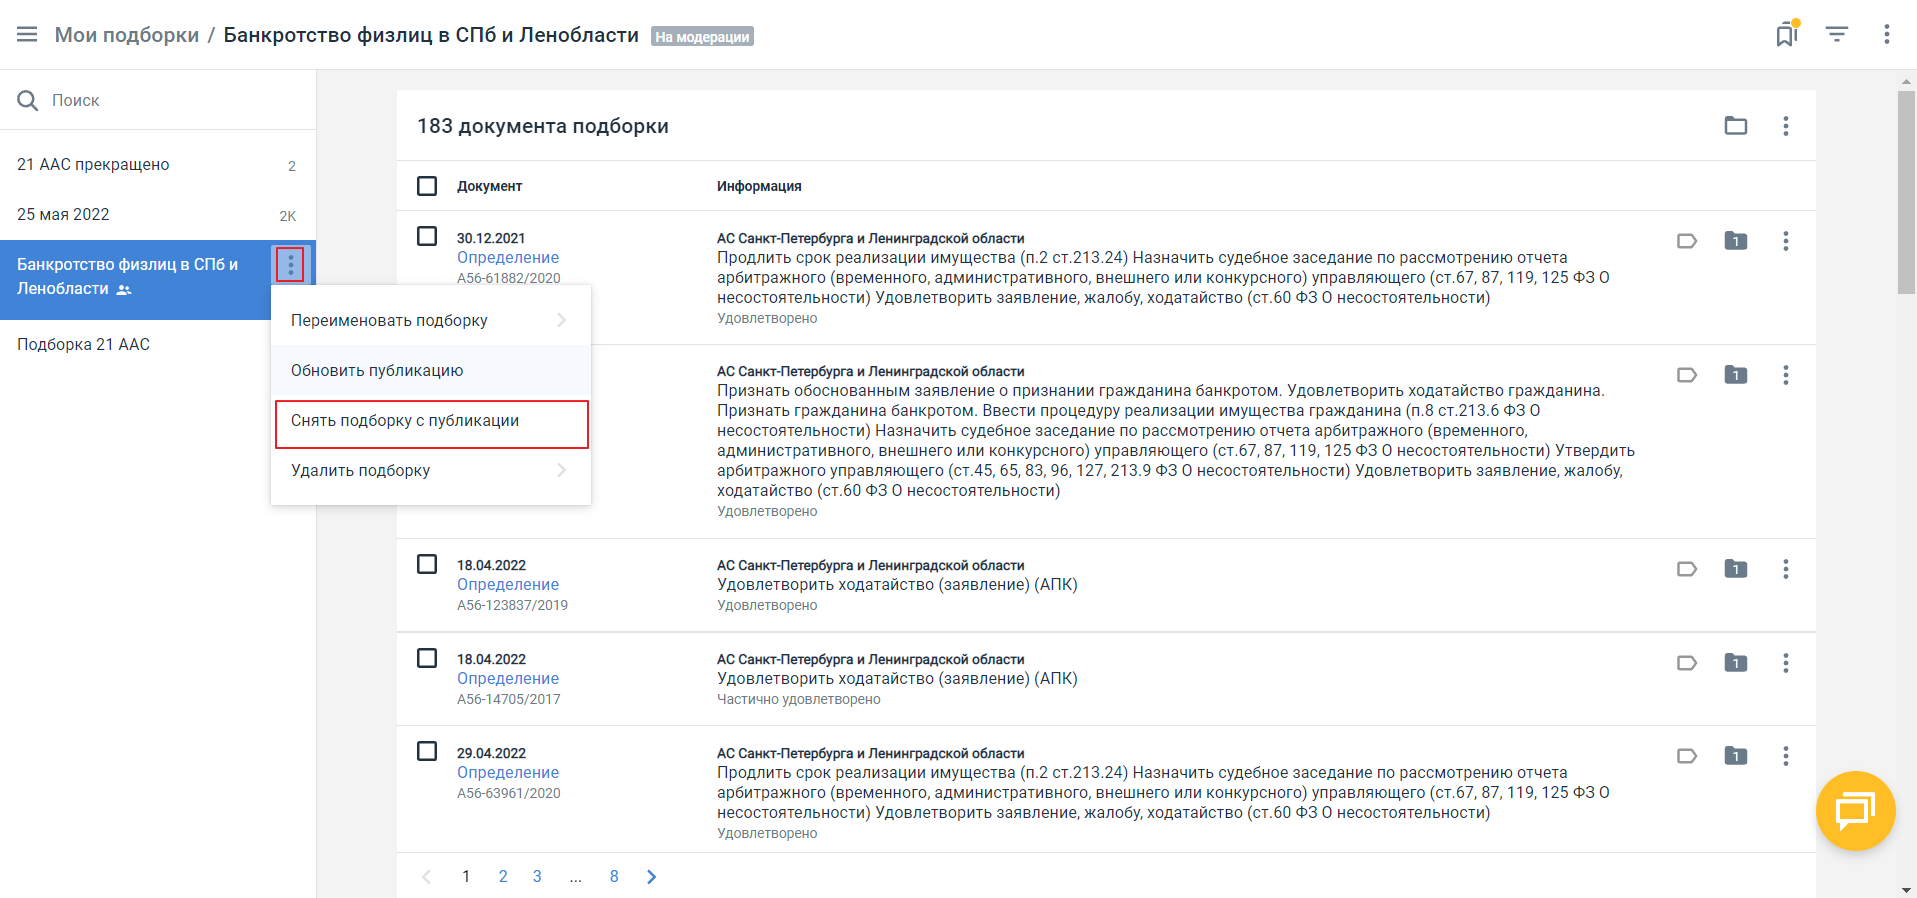Select Обновить публикацию menu item

coord(431,370)
